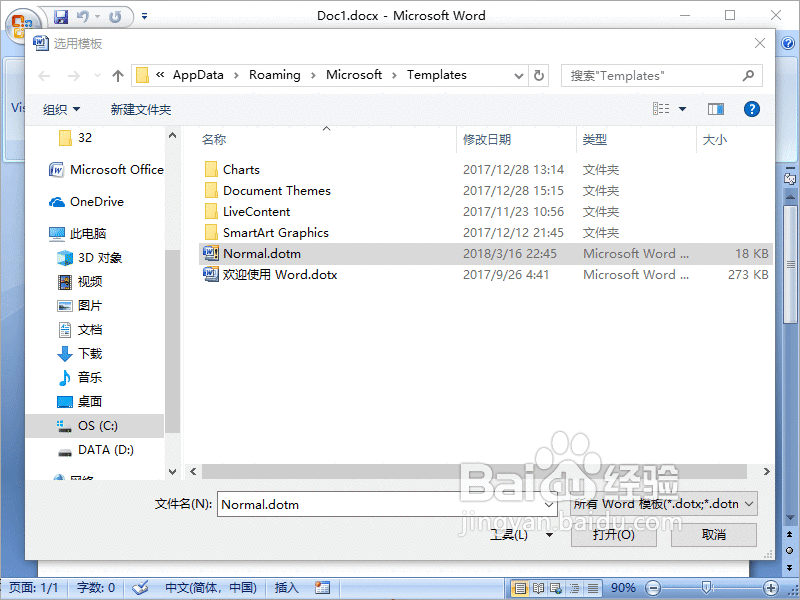
Task: Select 文档 in navigation pane
Action: click(x=80, y=330)
